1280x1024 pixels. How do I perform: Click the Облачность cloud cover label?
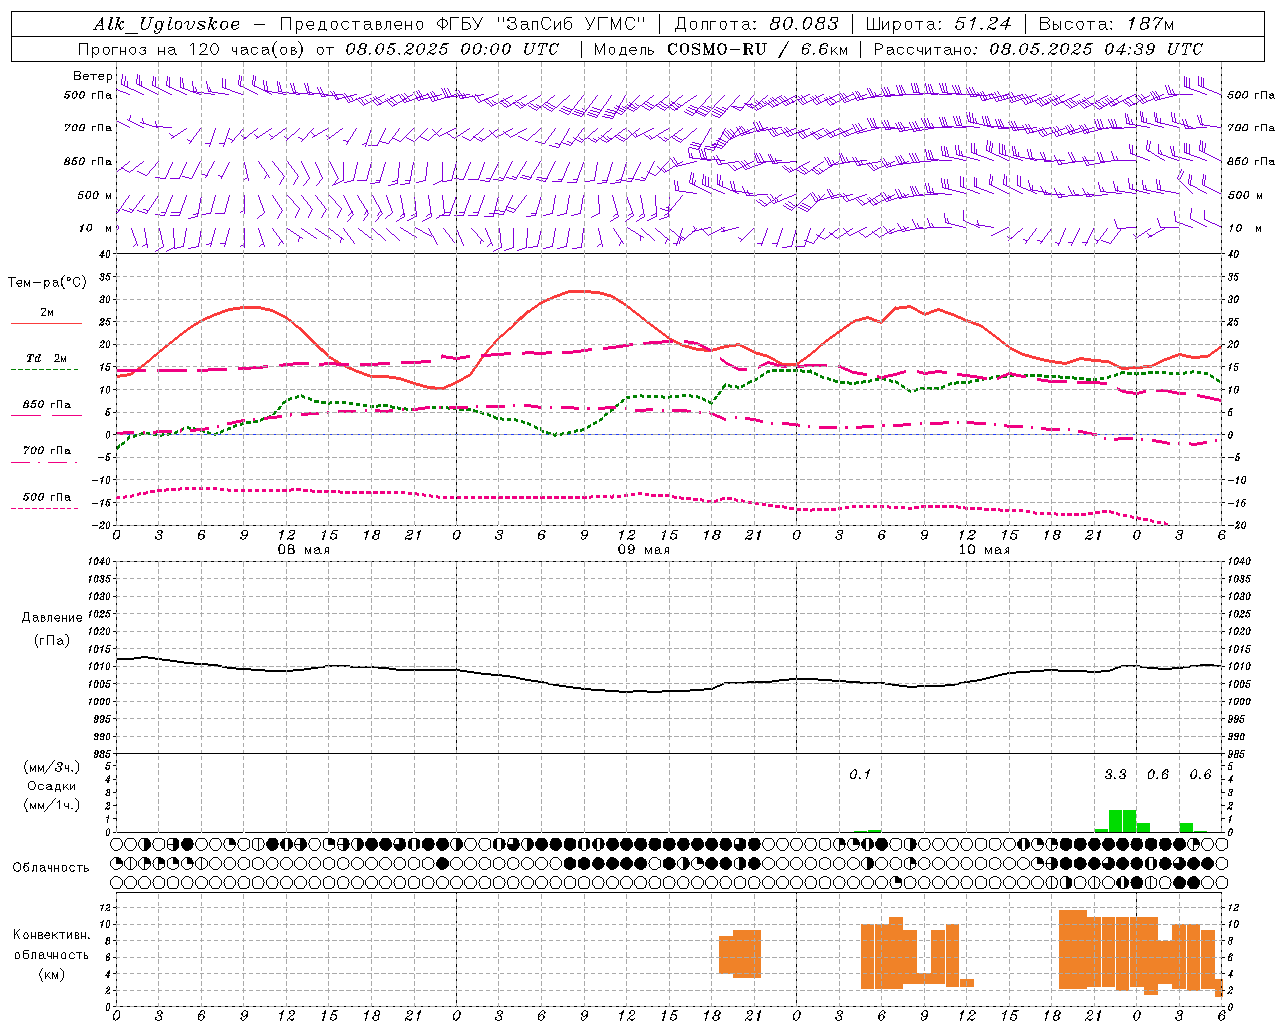[x=51, y=868]
